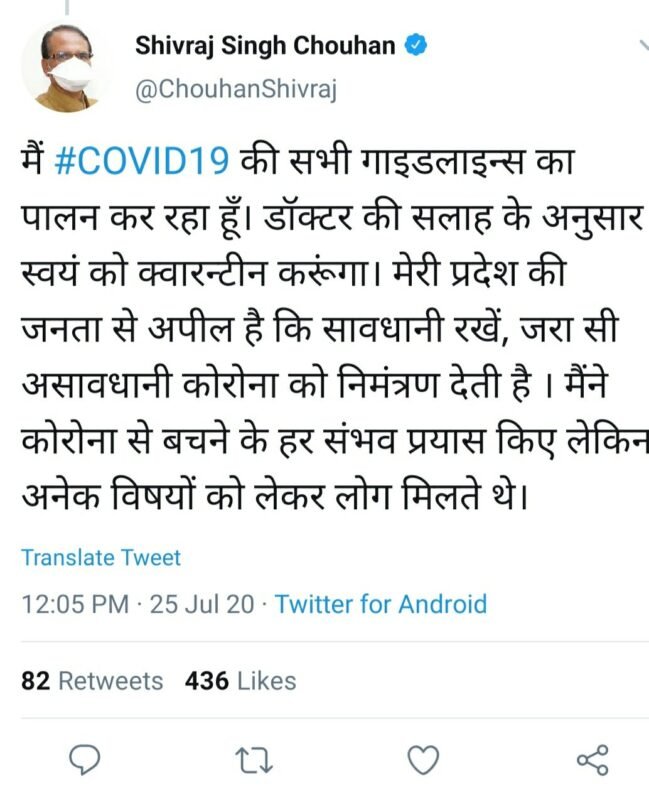Image resolution: width=649 pixels, height=800 pixels.
Task: Like the tweet with heart icon
Action: tap(423, 760)
